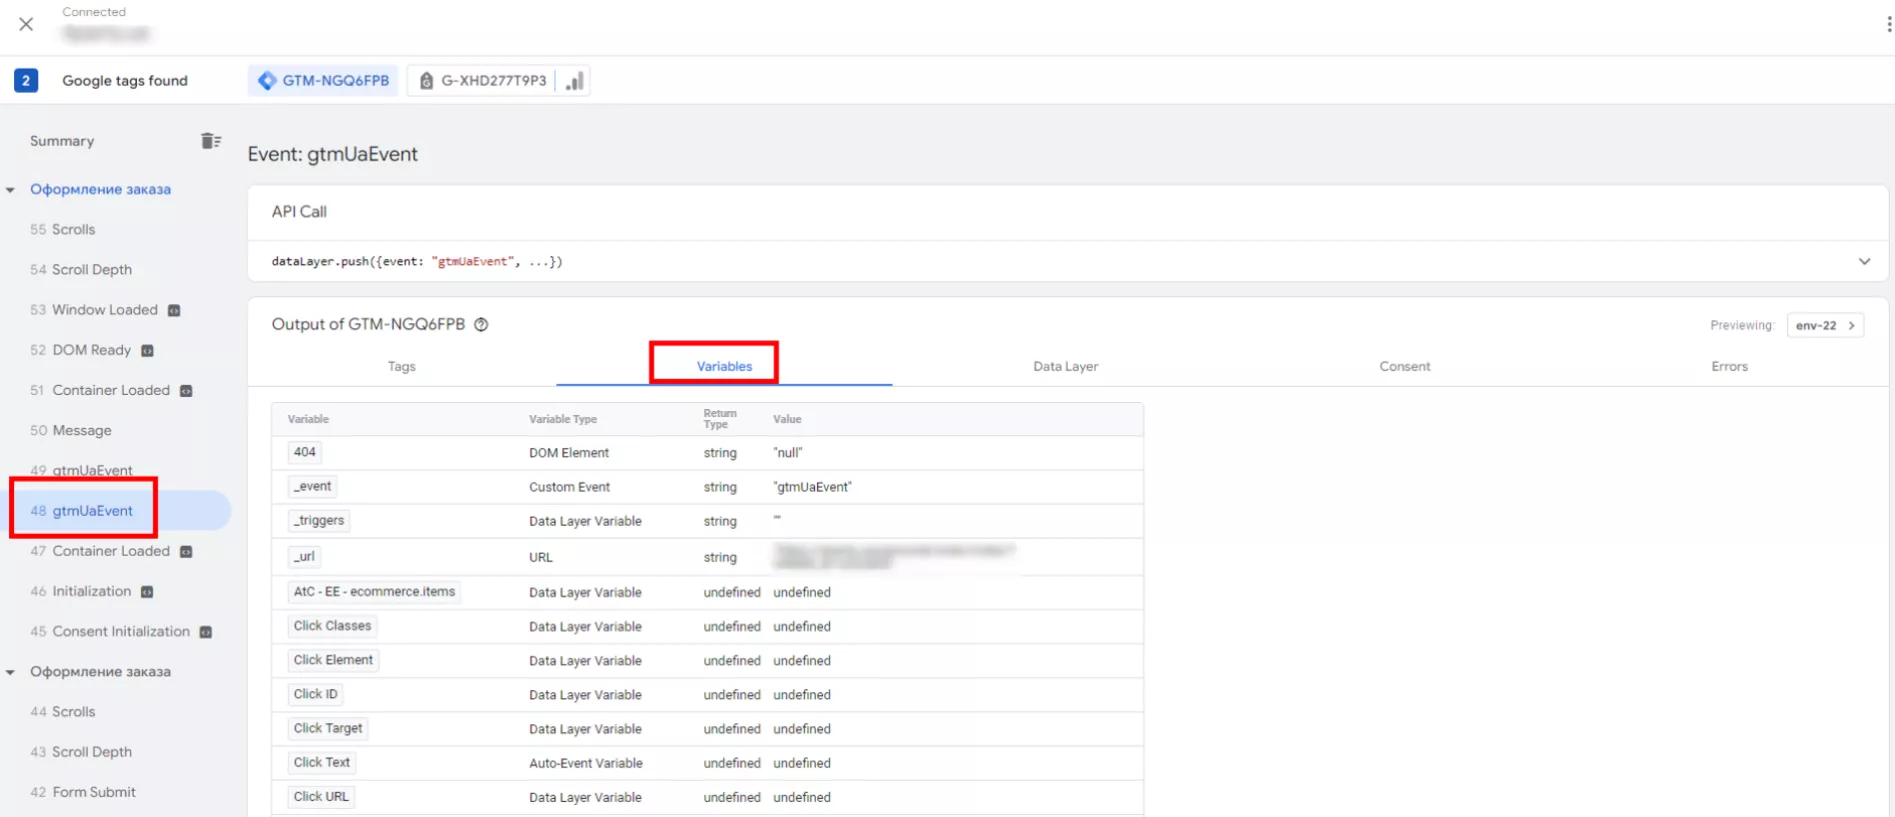Open the env-22 previewing selector
Viewport: 1895px width, 817px height.
pyautogui.click(x=1825, y=326)
